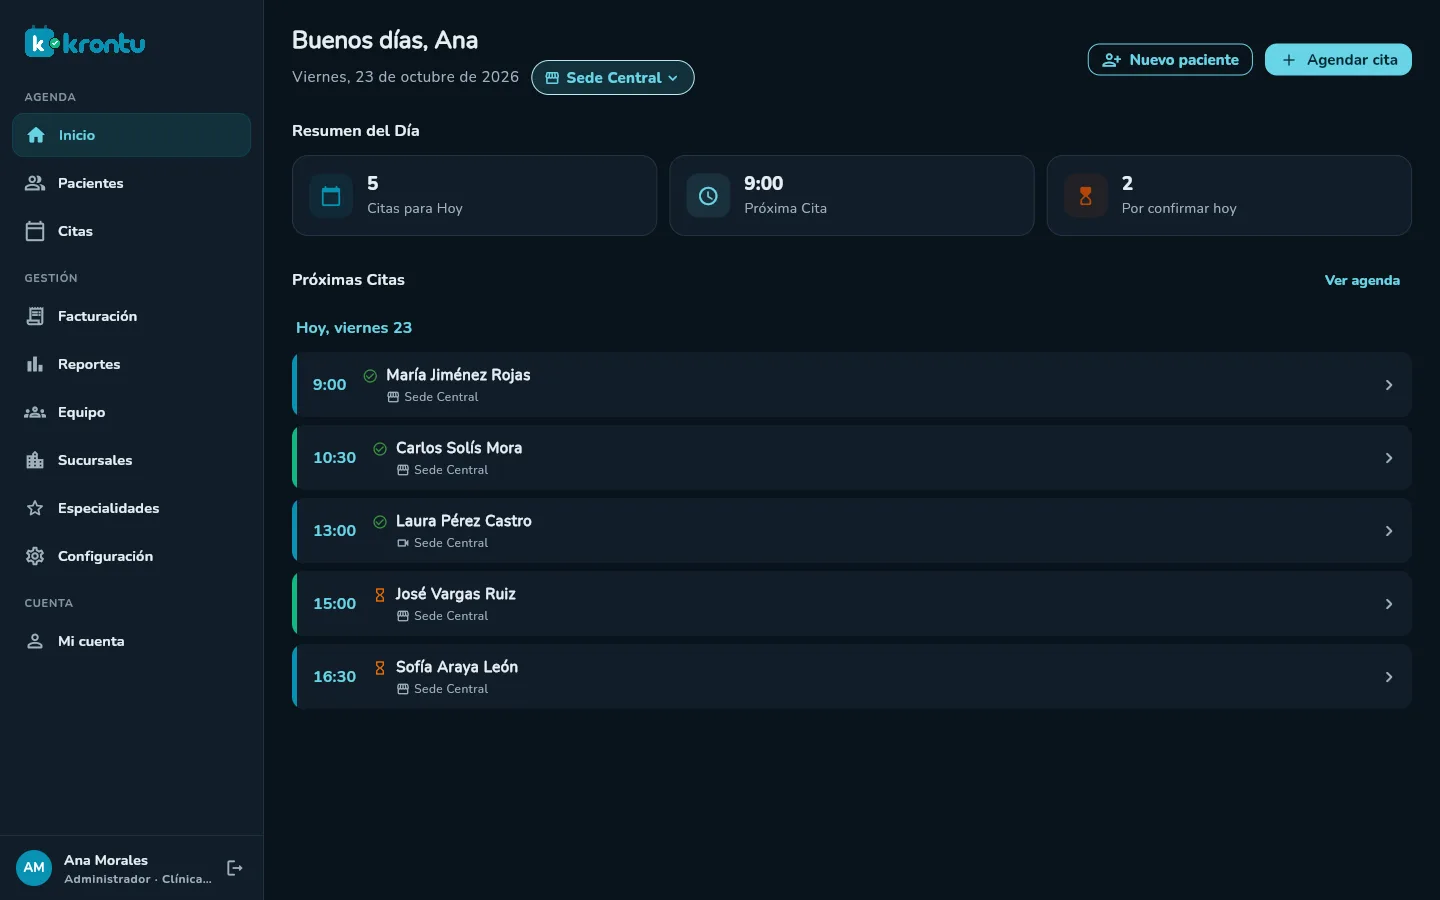
Task: Click confirmed check icon for María Jiménez Rojas
Action: click(x=370, y=376)
